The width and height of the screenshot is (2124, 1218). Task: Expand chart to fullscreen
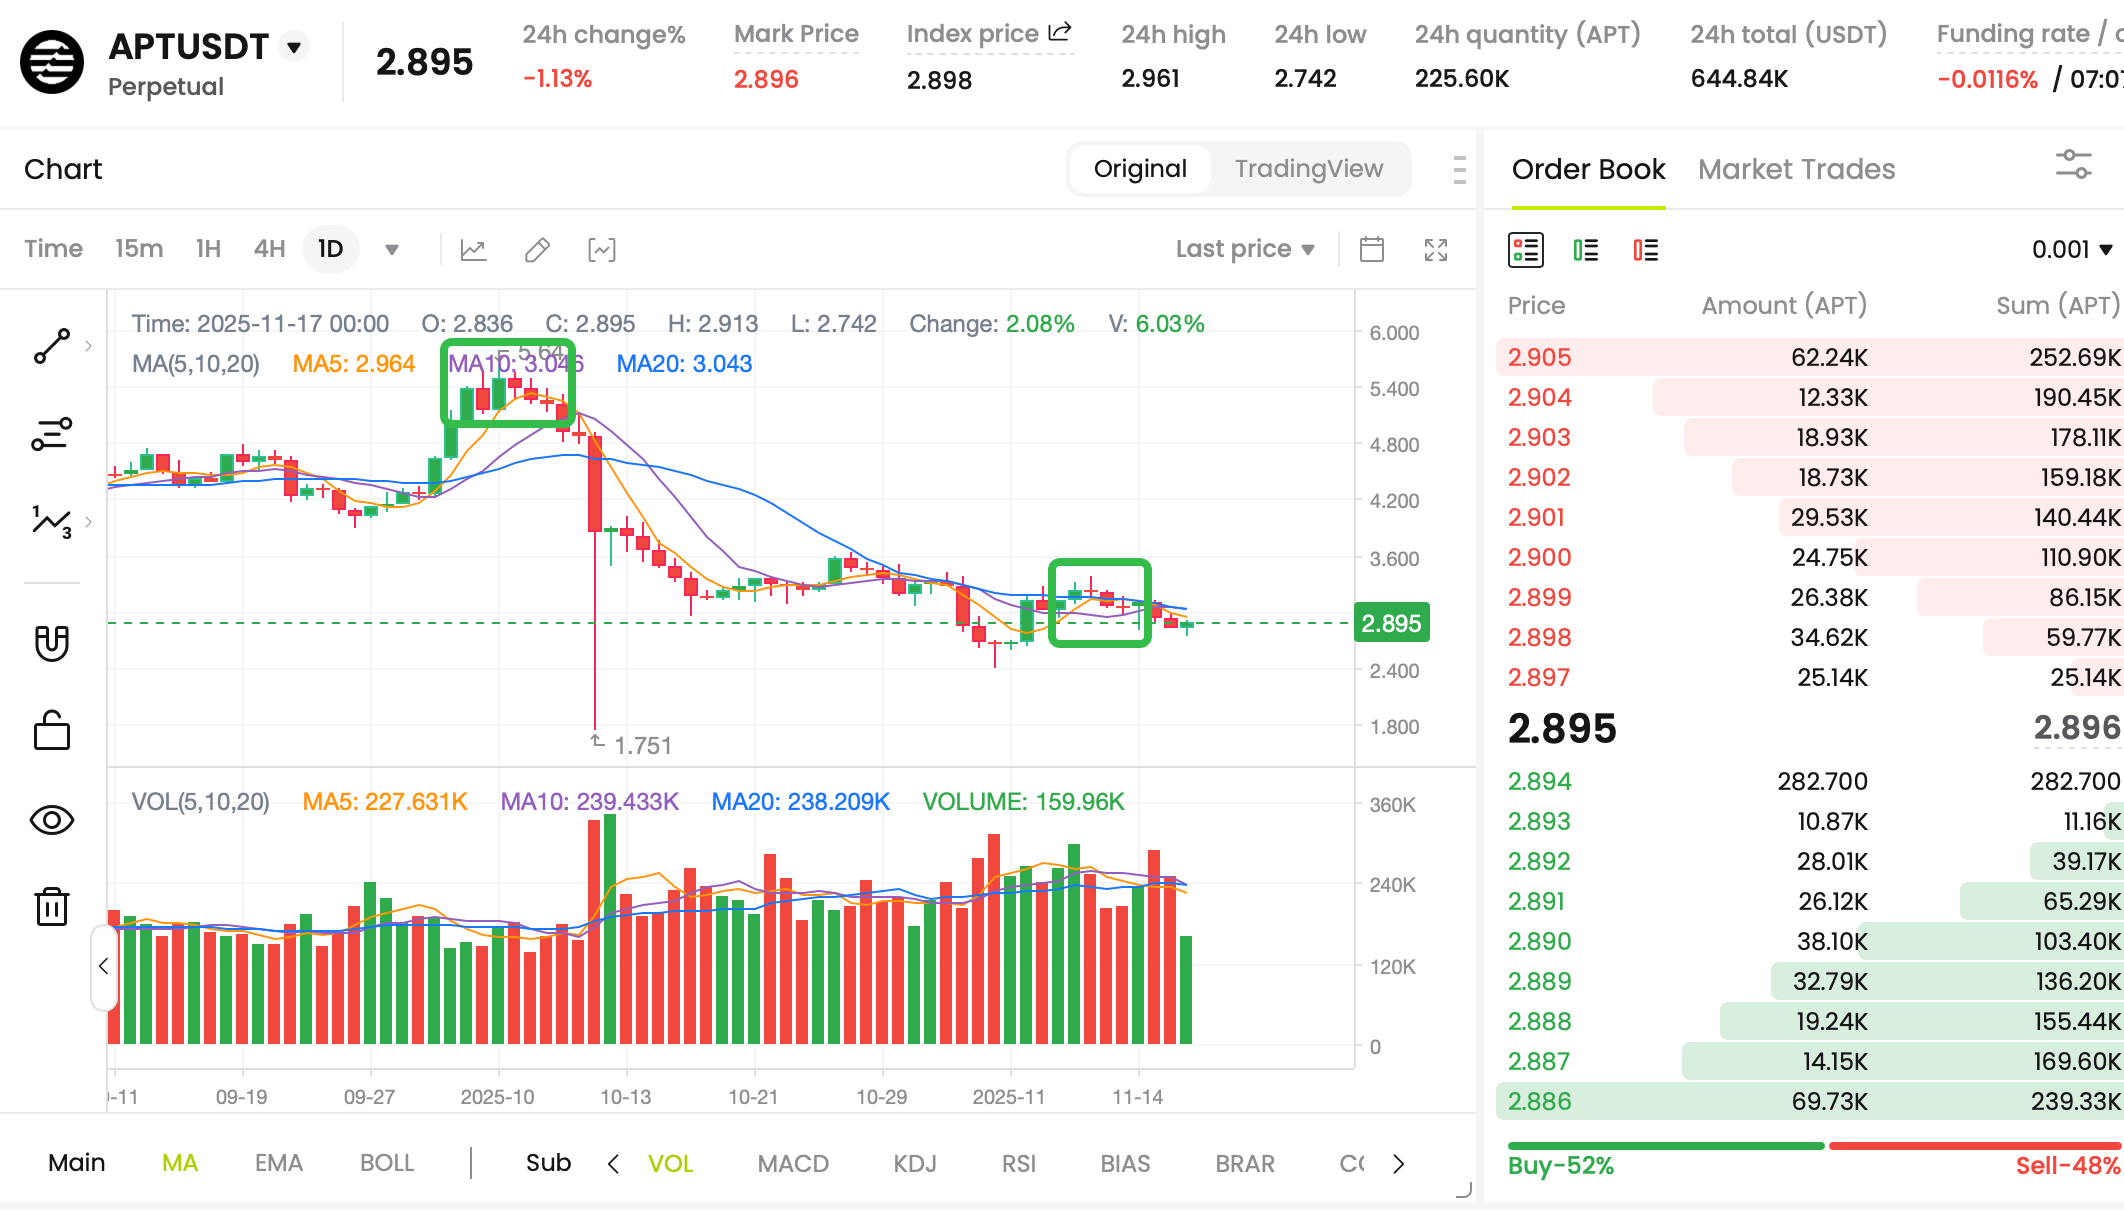(x=1436, y=250)
